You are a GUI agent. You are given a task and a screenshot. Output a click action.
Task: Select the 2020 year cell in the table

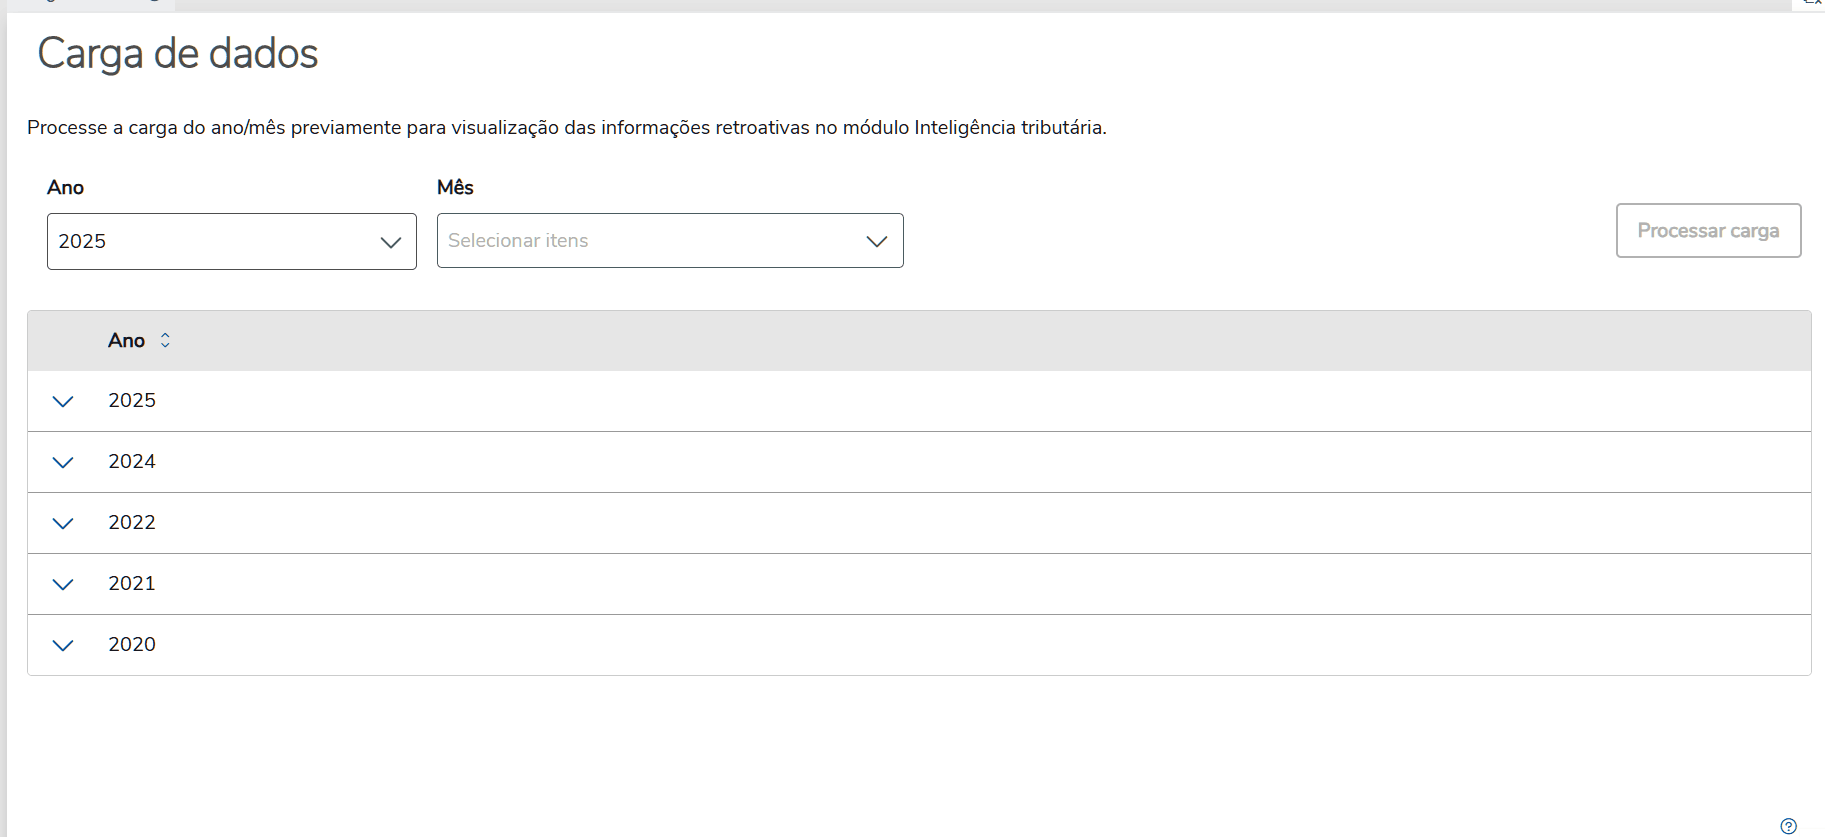pos(132,645)
